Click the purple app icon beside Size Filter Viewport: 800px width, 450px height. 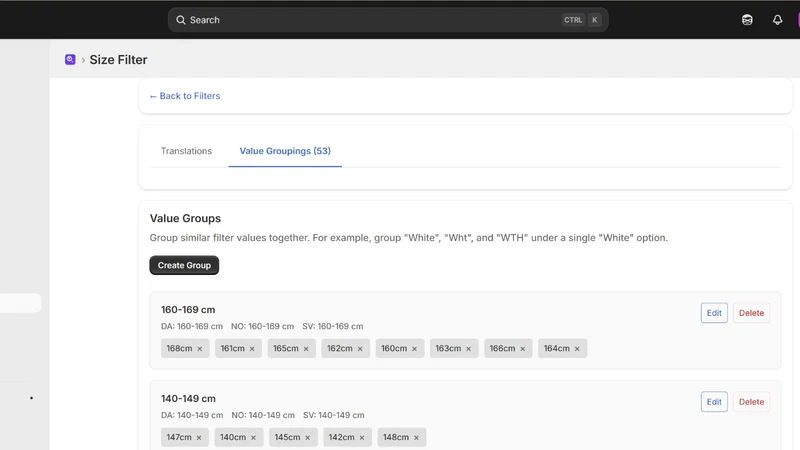(x=70, y=60)
